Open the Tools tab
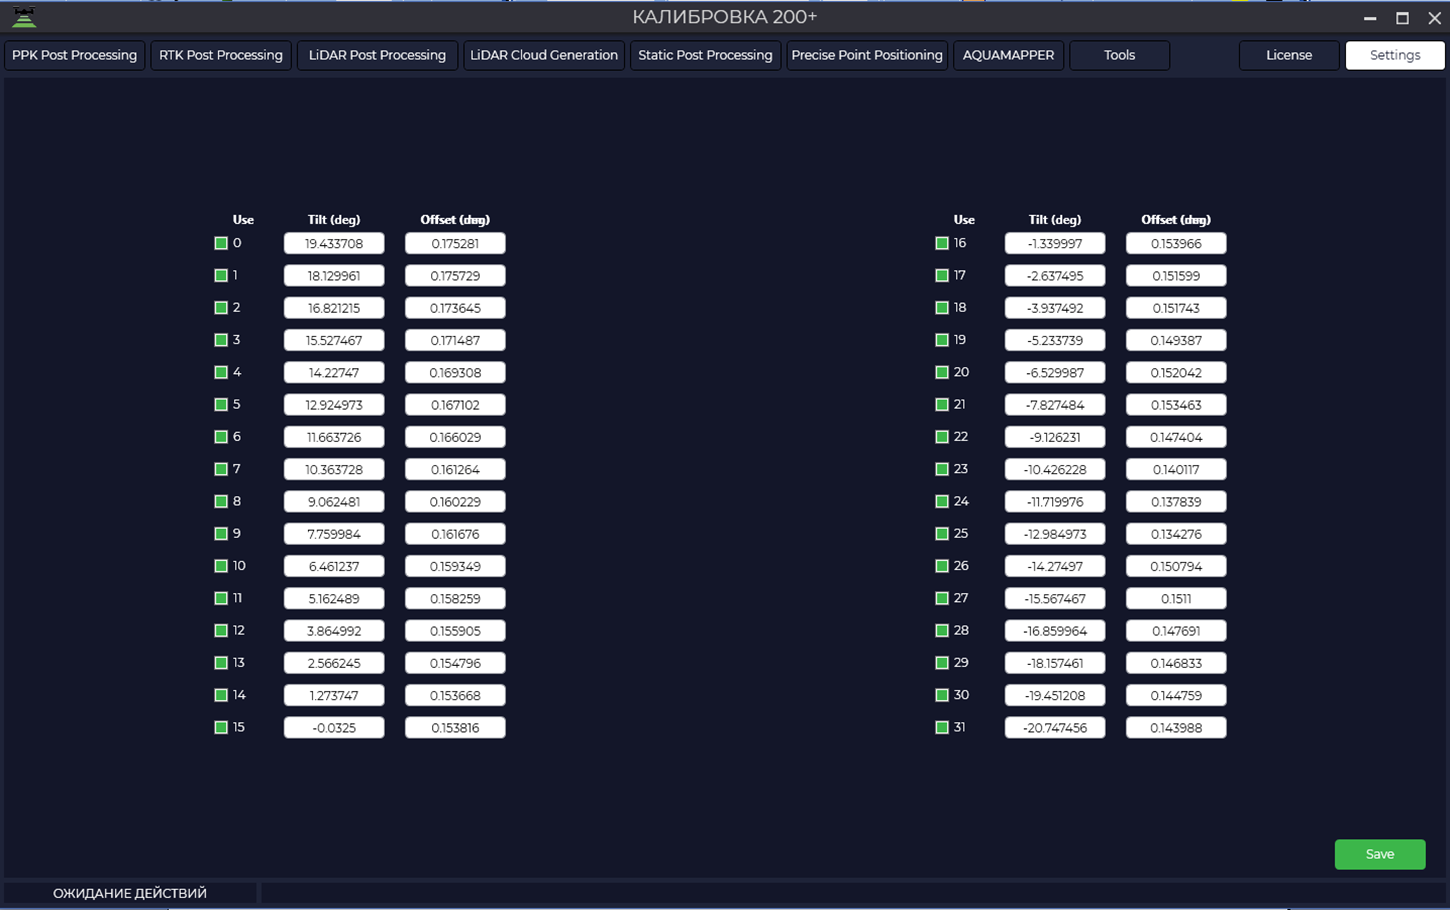 click(x=1119, y=55)
